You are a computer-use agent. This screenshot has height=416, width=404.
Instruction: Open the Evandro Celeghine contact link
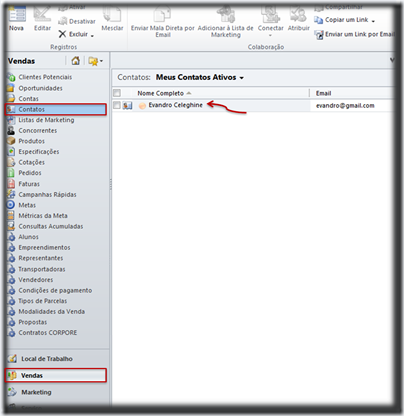click(175, 105)
